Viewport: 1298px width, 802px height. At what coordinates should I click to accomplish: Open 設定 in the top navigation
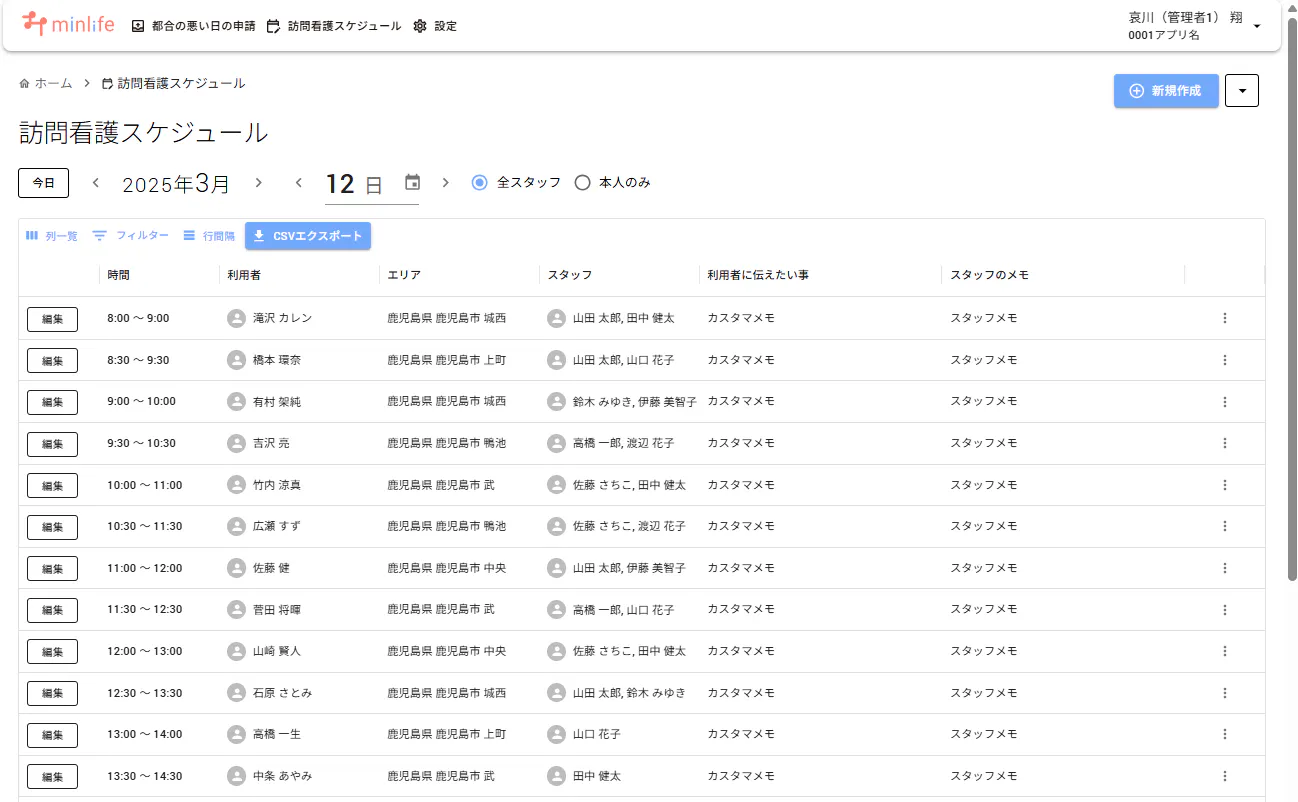click(x=434, y=26)
